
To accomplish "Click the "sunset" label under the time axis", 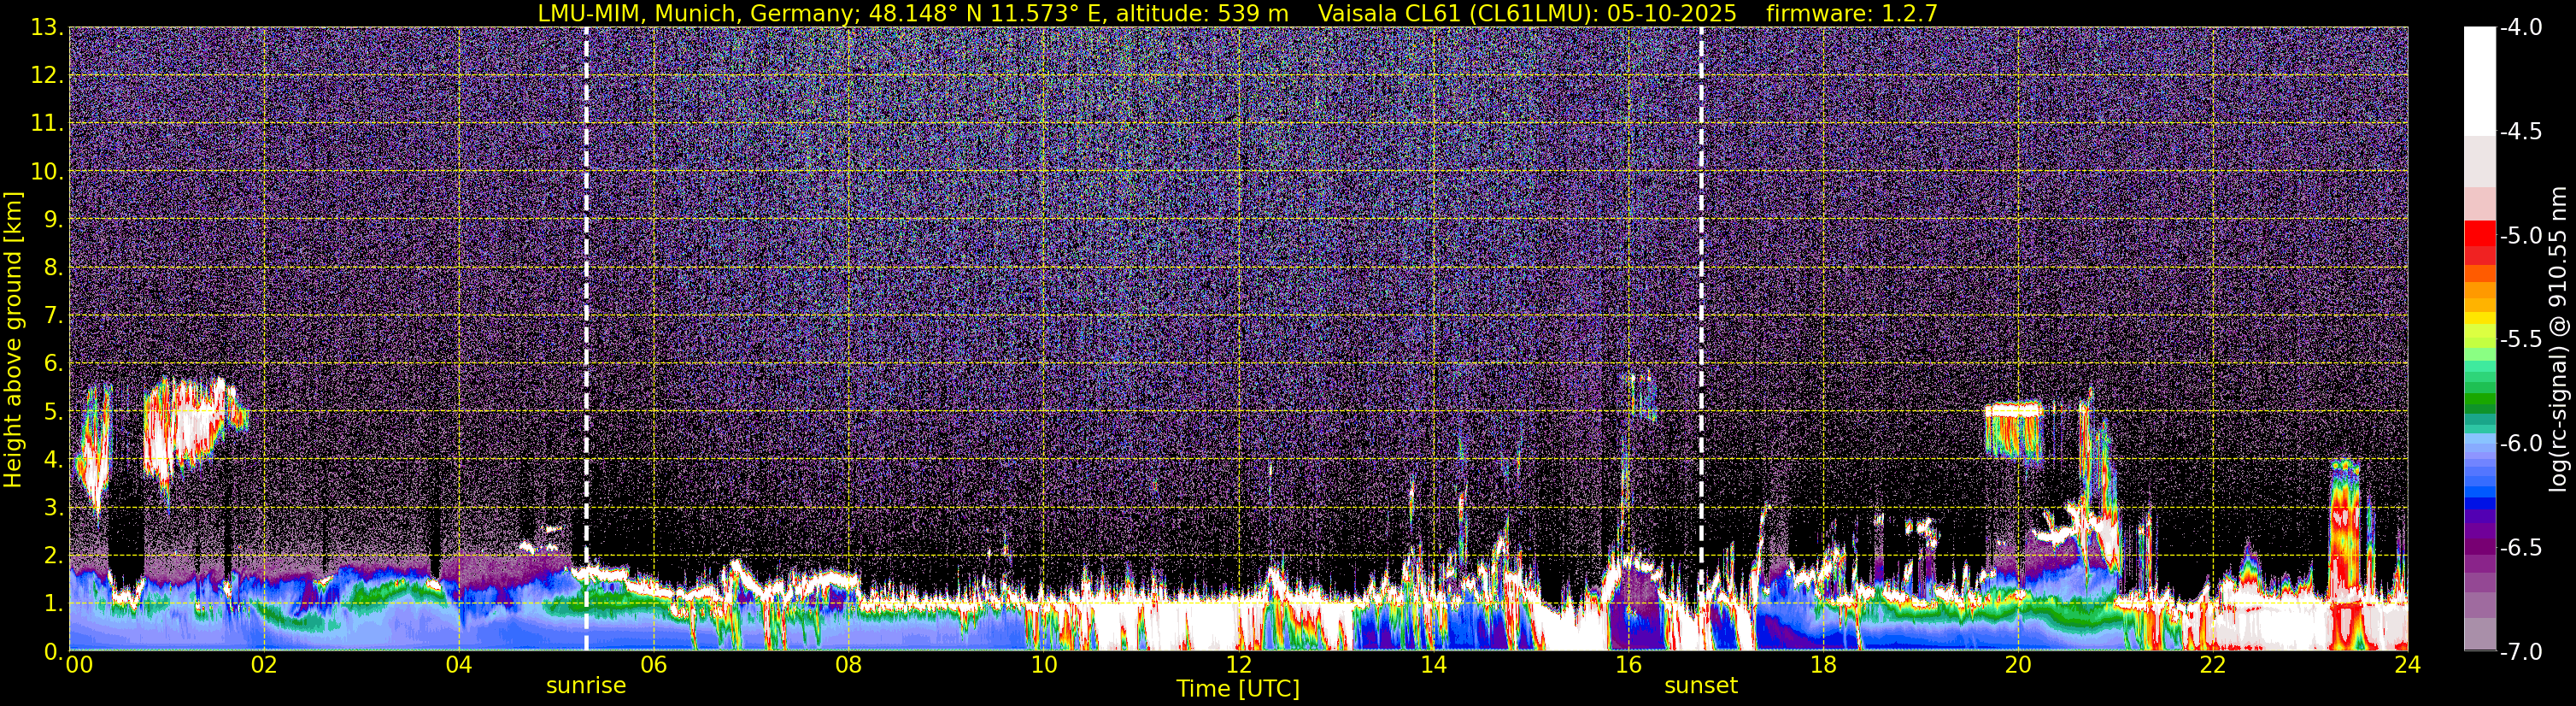I will (1701, 686).
